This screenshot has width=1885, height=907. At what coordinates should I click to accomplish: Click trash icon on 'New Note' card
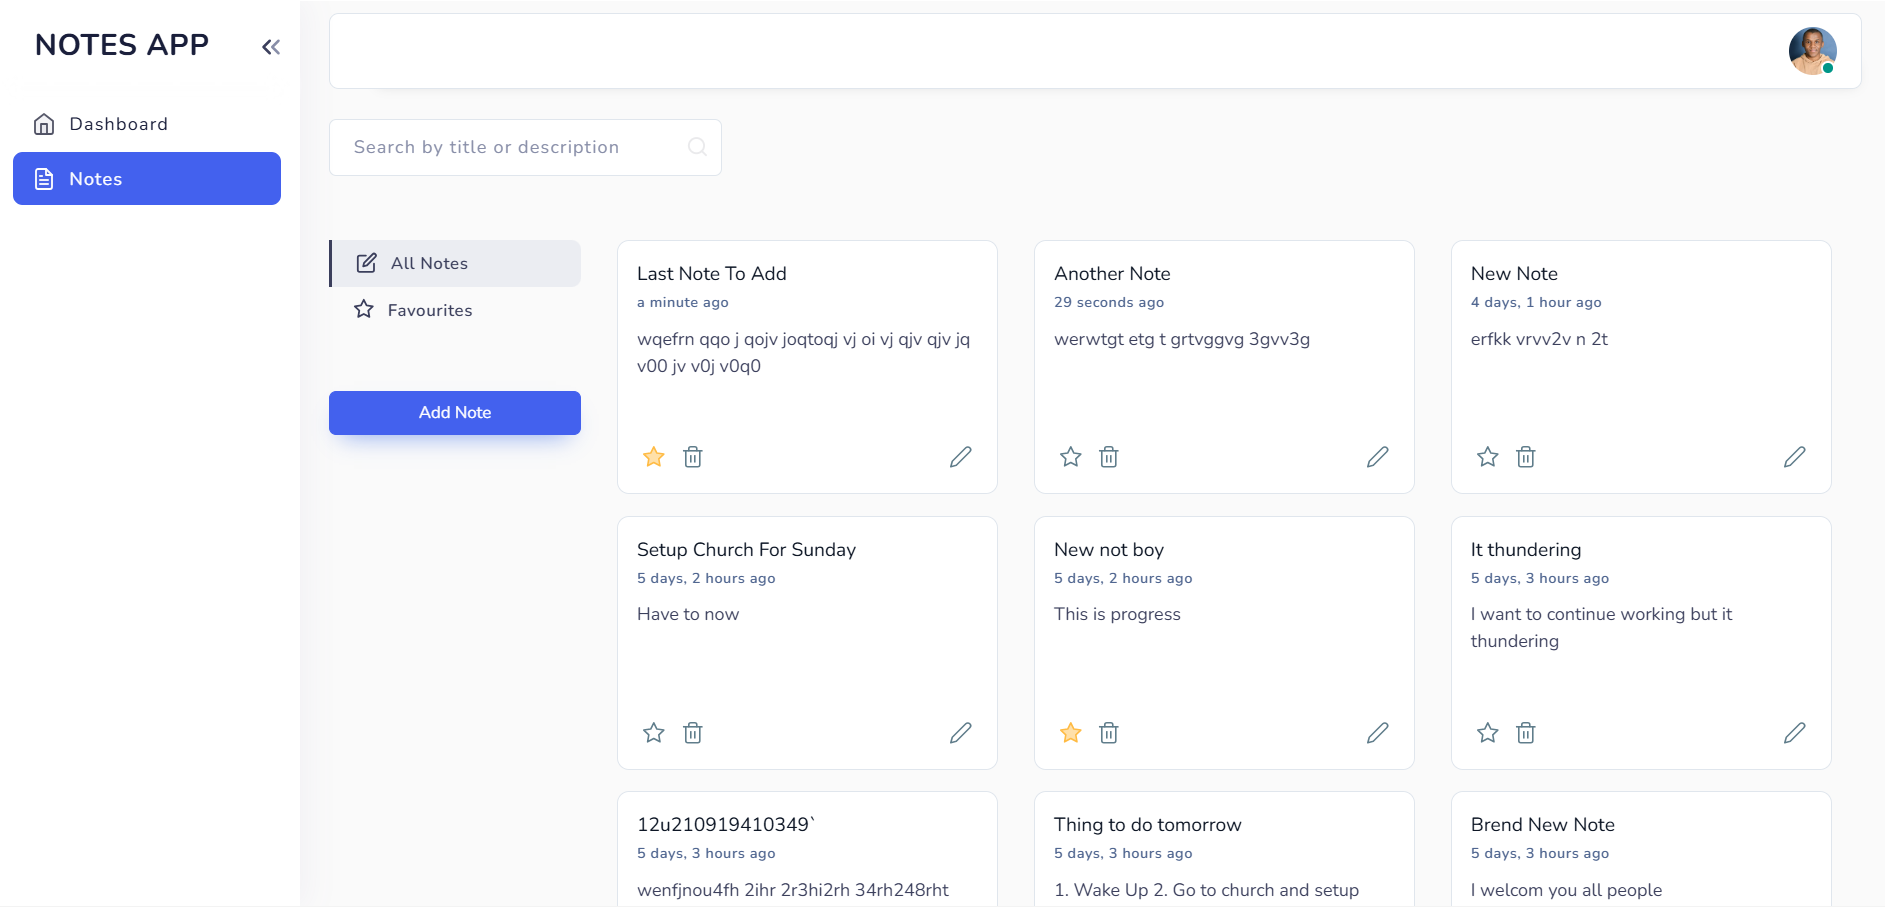click(x=1525, y=457)
